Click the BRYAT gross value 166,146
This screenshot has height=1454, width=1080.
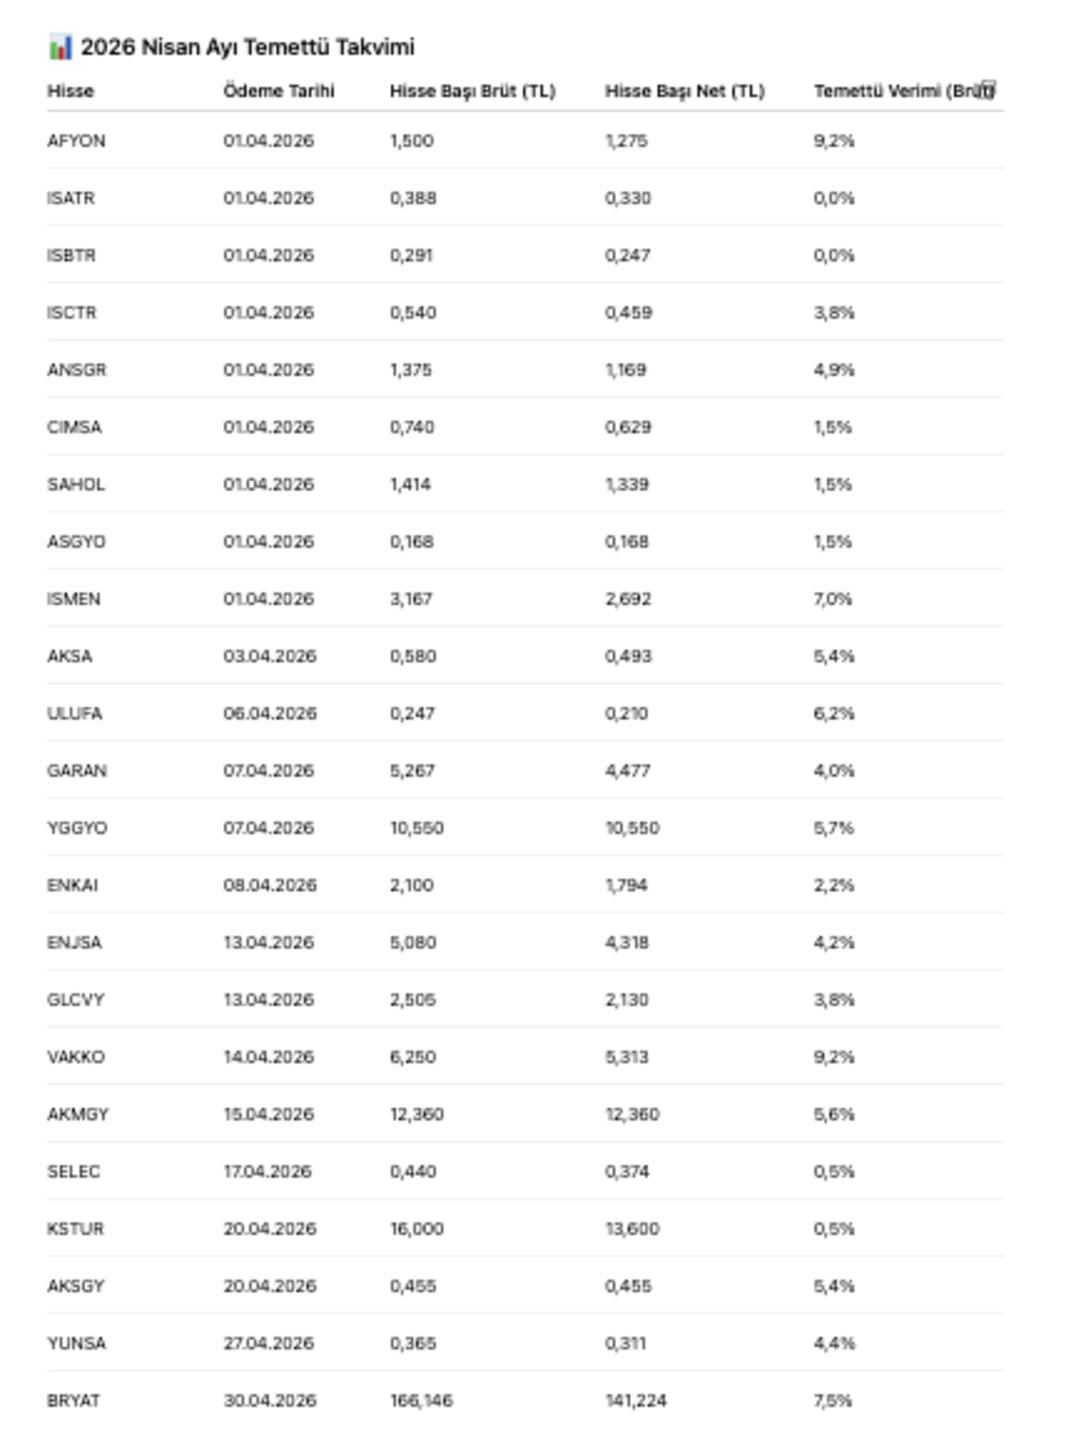[421, 1401]
